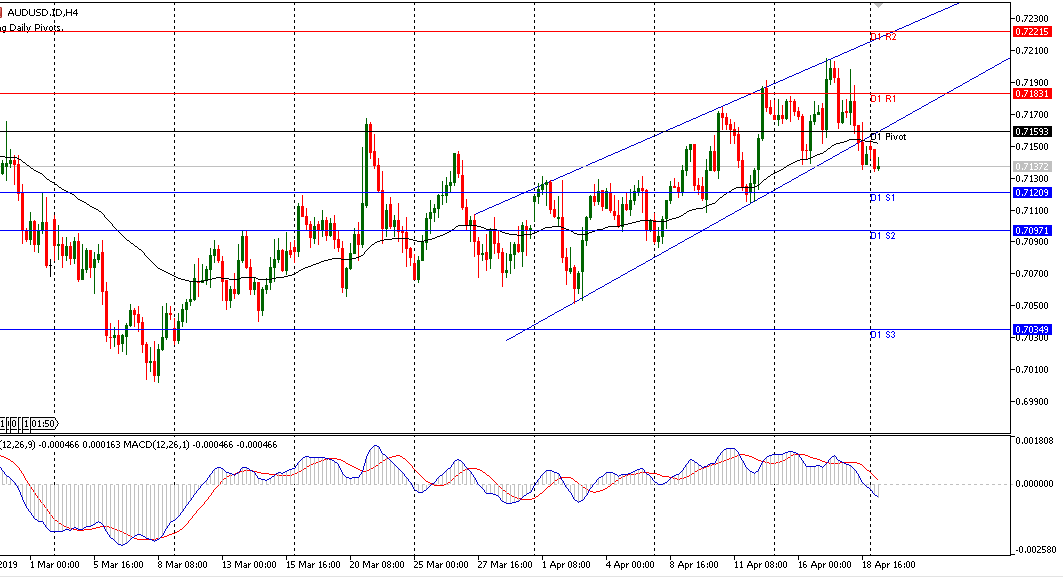Click the MACD(12,26,1) indicator label
1063x577 pixels.
pyautogui.click(x=159, y=445)
